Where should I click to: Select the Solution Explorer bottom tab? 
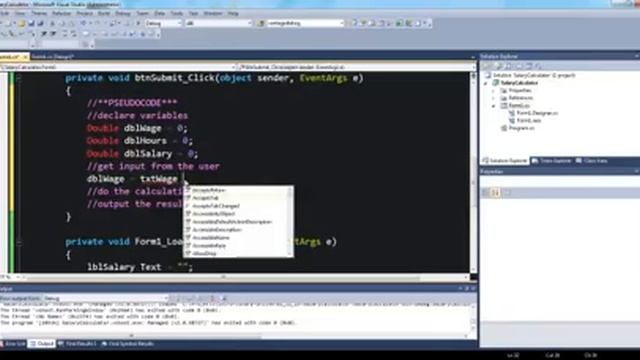505,161
